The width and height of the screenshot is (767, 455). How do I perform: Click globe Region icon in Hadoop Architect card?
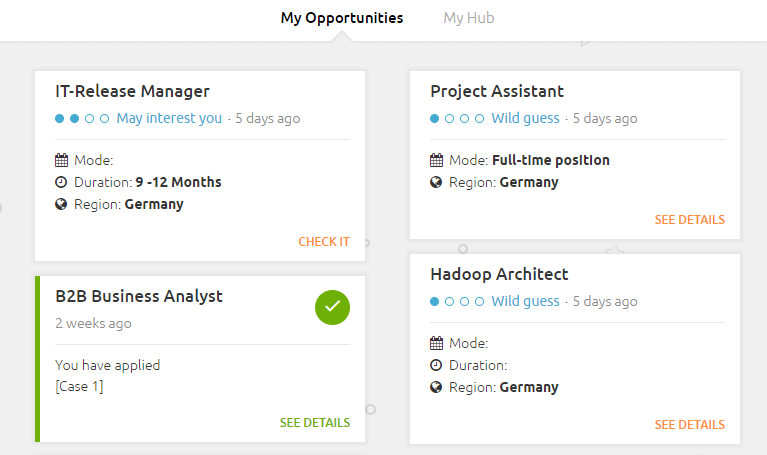[x=436, y=387]
